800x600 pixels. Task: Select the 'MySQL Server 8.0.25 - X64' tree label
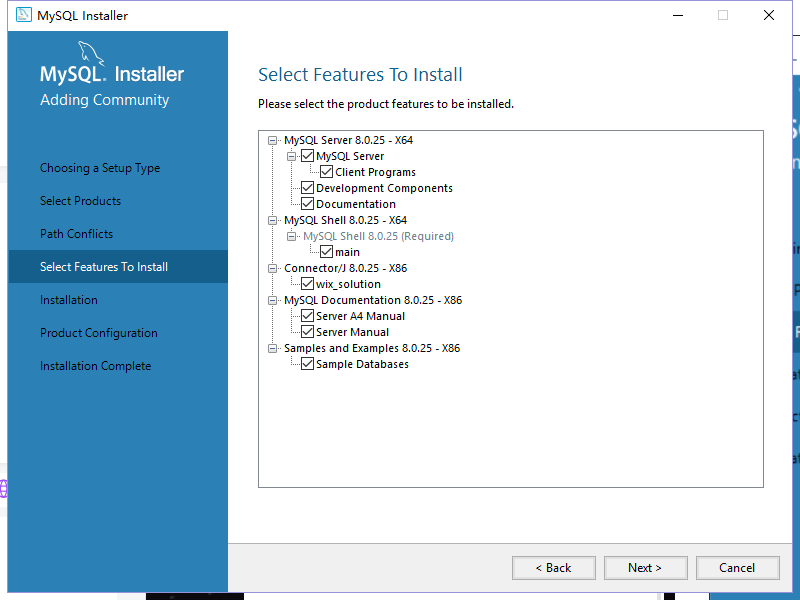348,140
